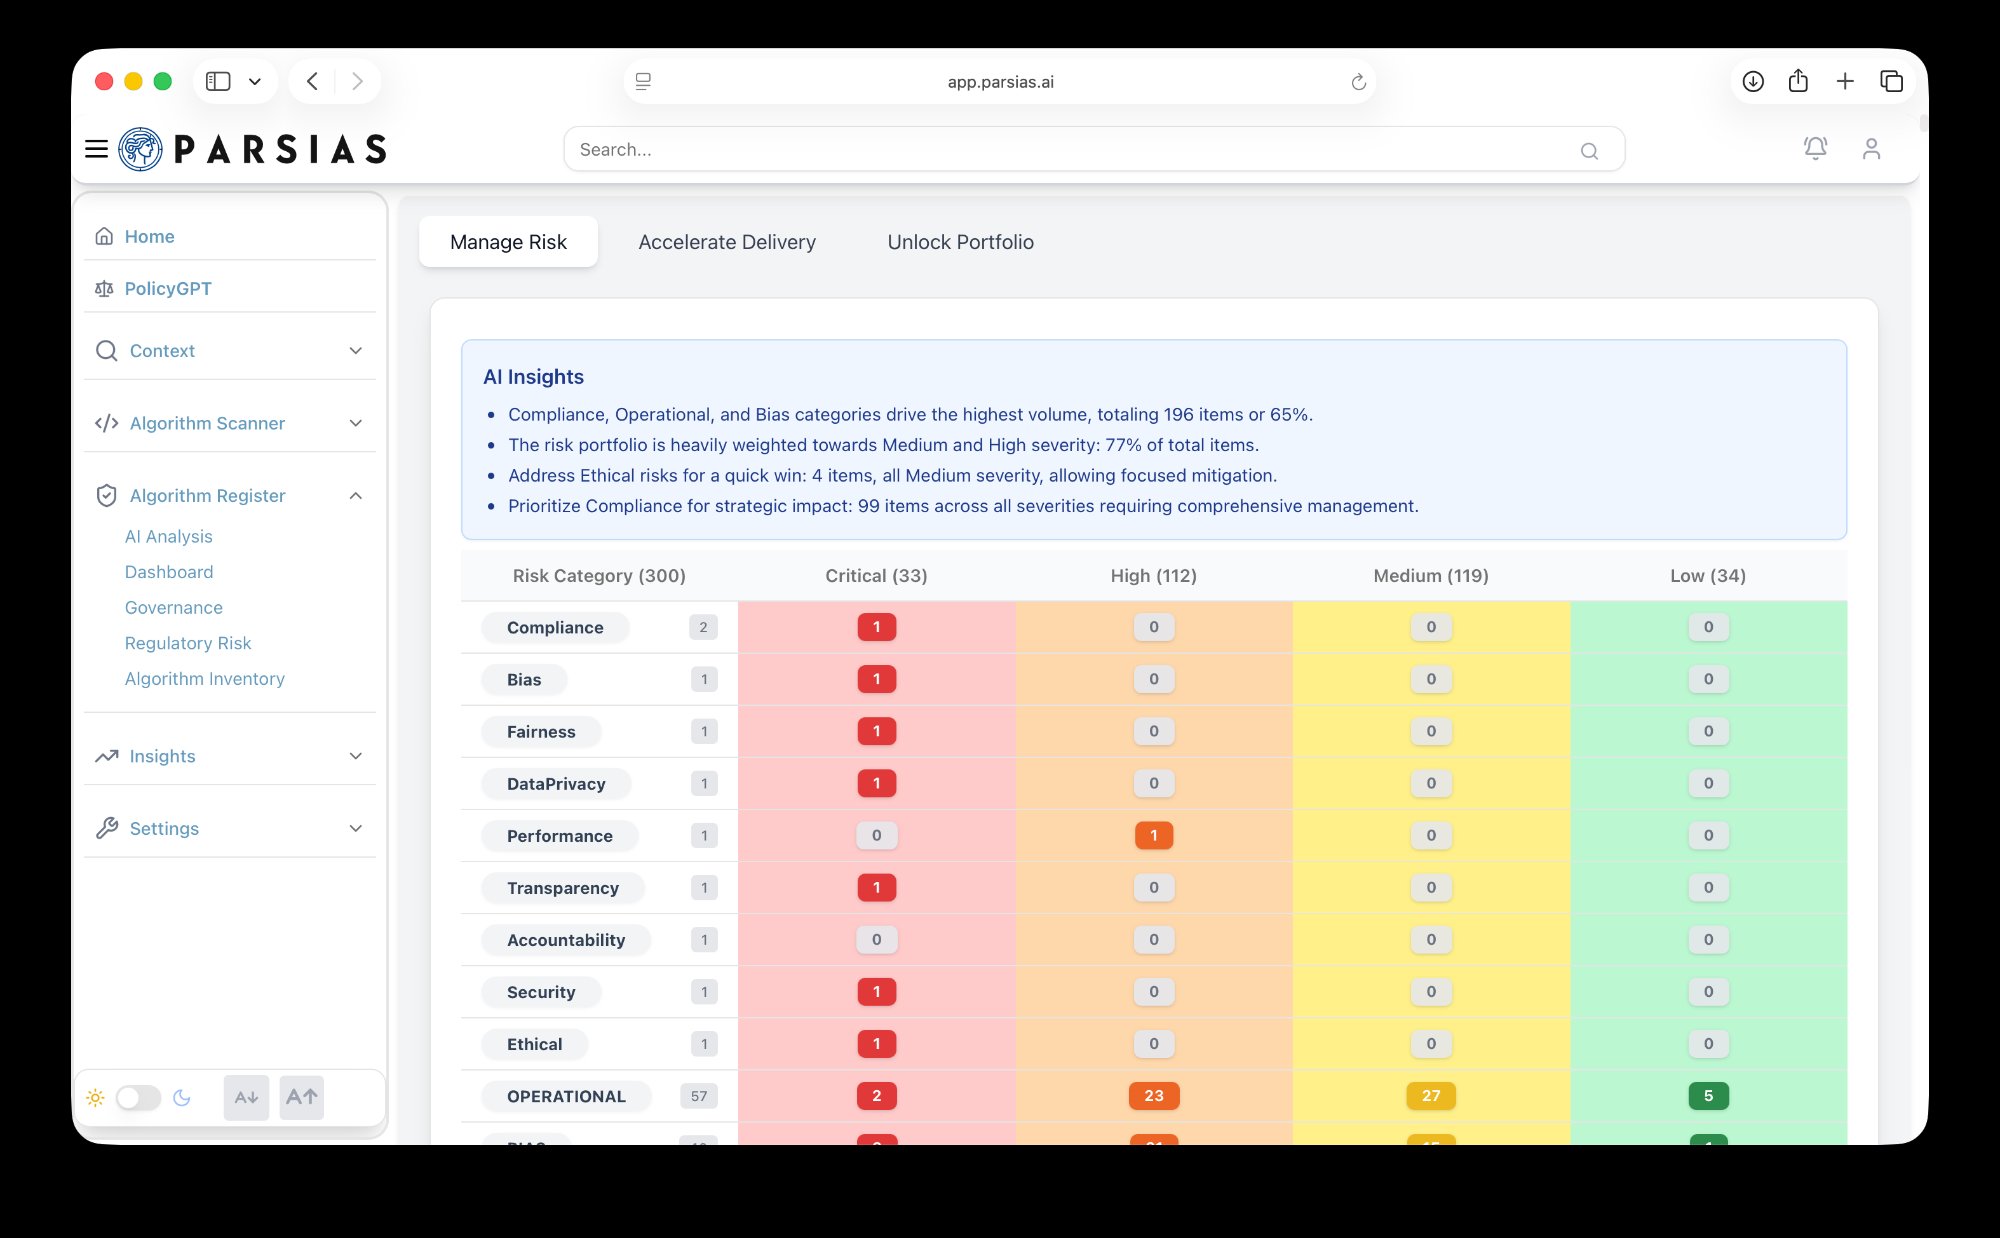Click inside the Search field
The height and width of the screenshot is (1238, 2000).
(x=1000, y=149)
